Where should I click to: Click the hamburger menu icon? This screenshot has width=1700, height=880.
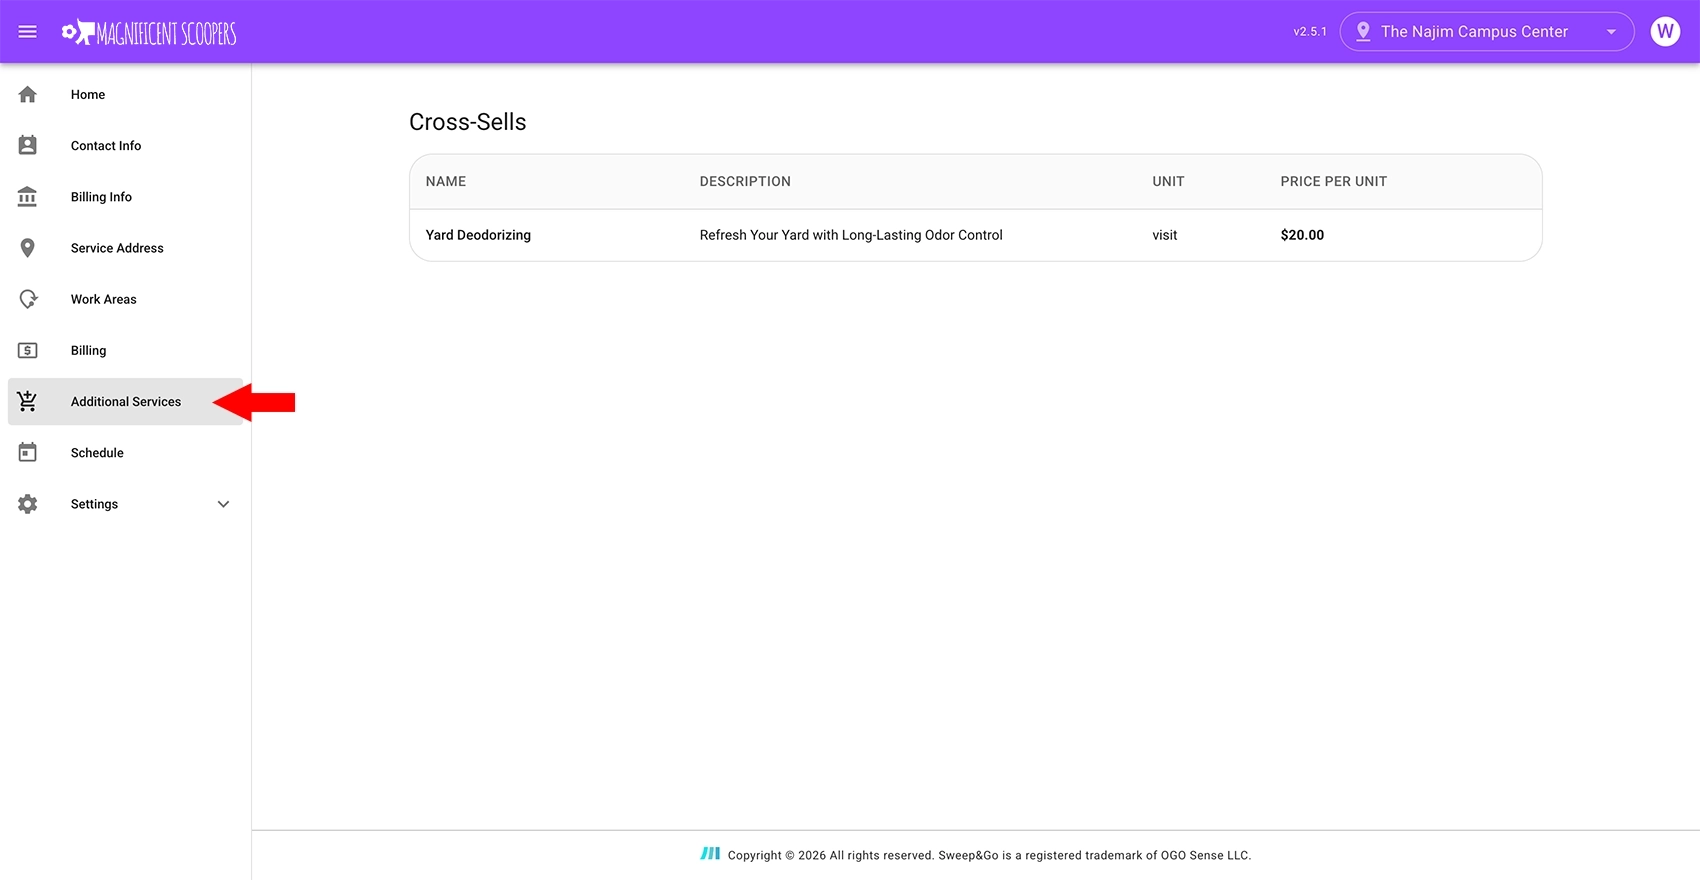[x=28, y=32]
